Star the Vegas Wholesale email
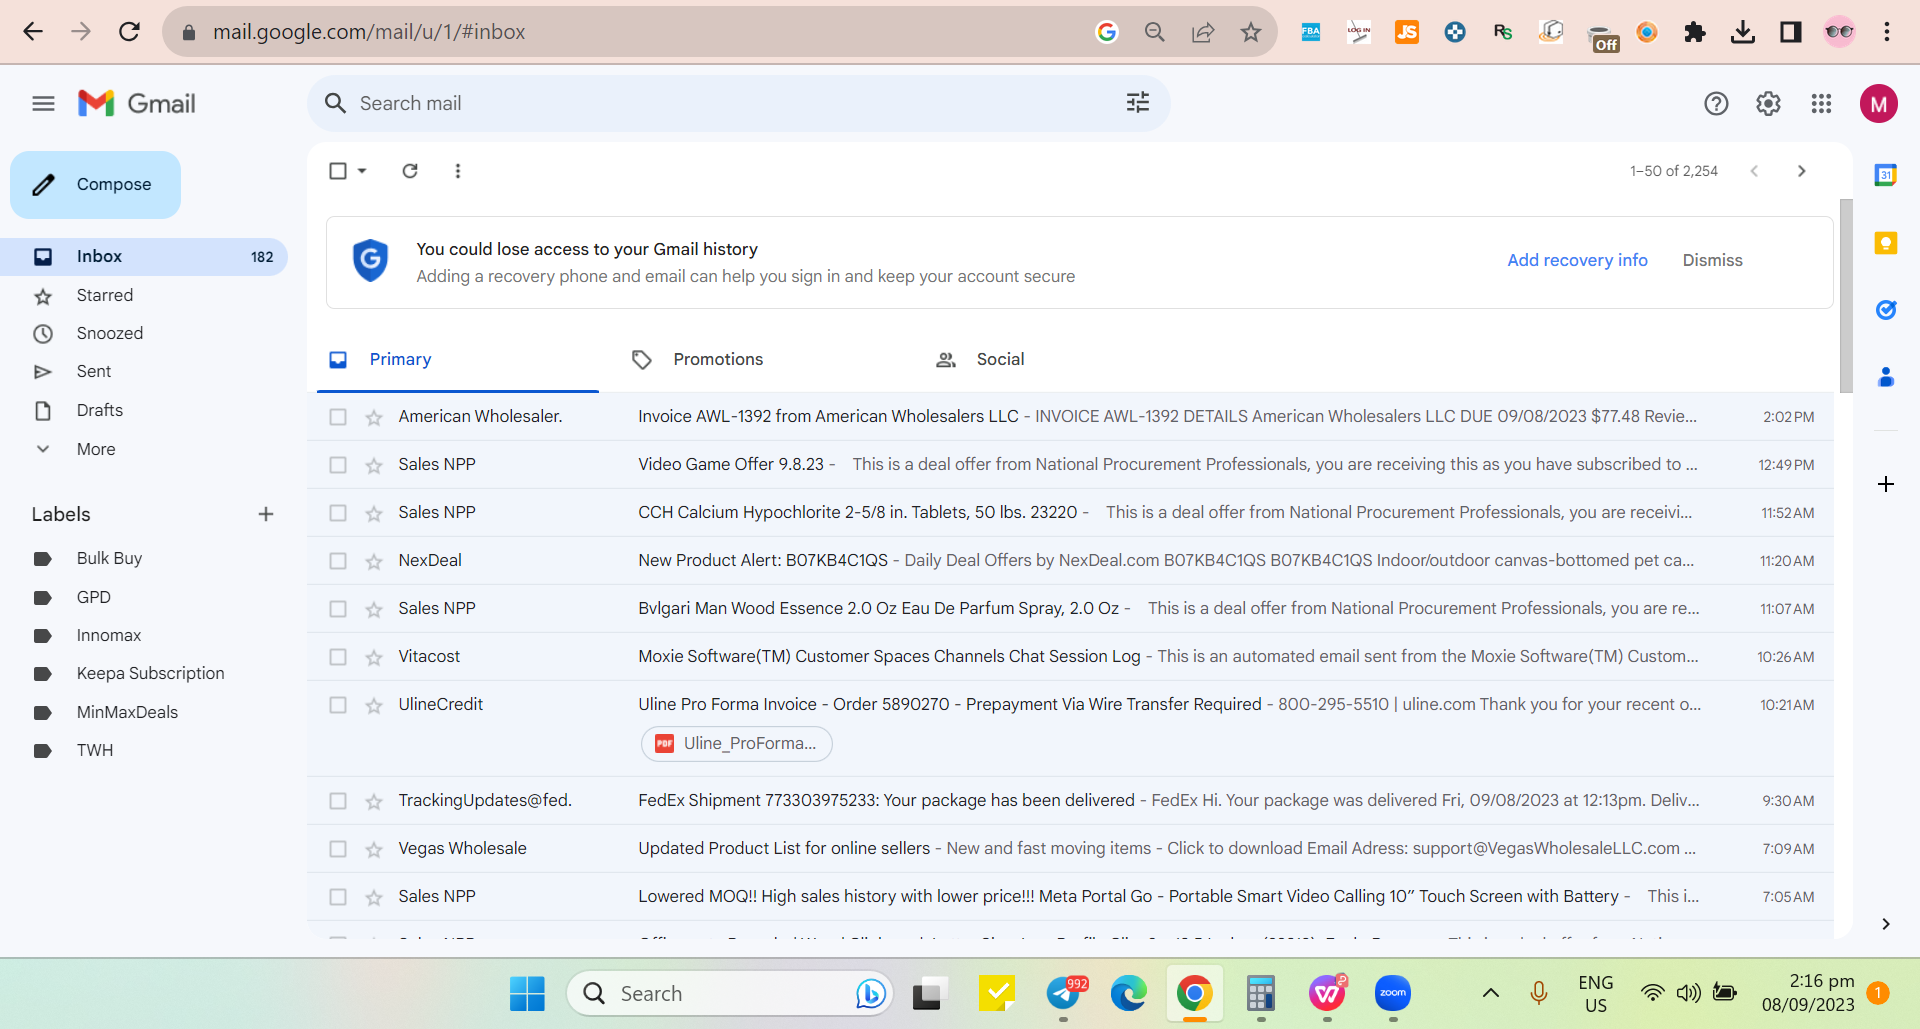Screen dimensions: 1920x1029 [x=374, y=849]
